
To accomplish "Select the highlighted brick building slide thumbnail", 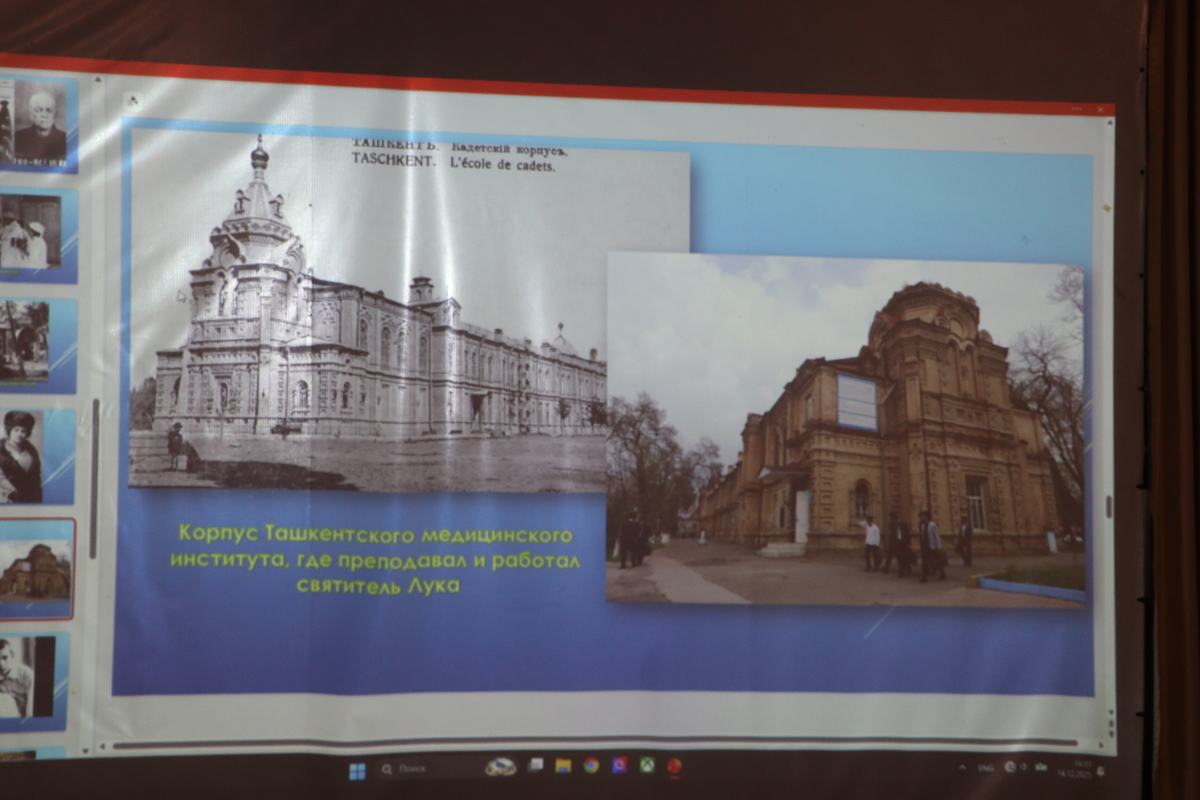I will [36, 569].
